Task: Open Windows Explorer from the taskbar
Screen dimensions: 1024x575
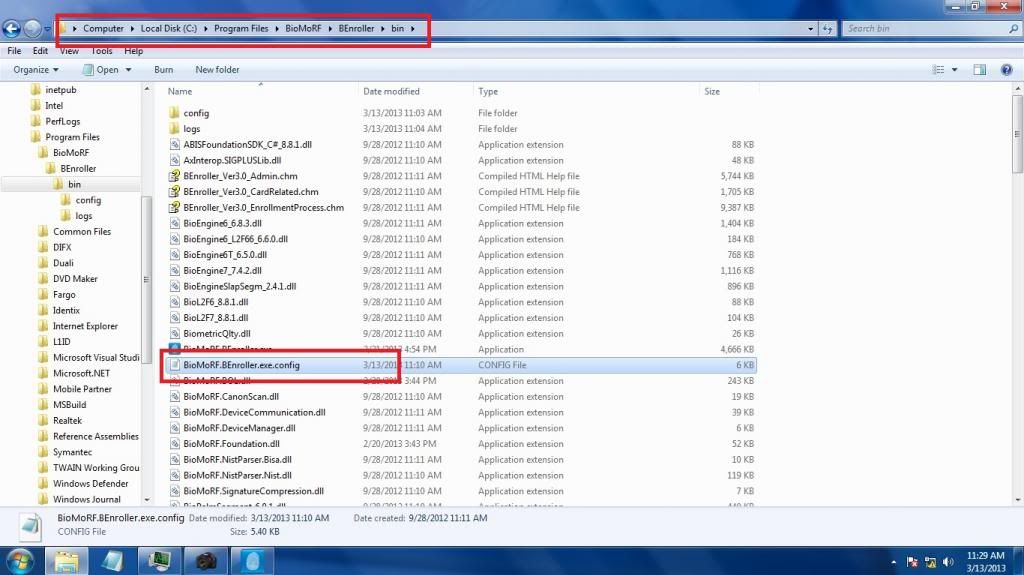Action: [x=66, y=561]
